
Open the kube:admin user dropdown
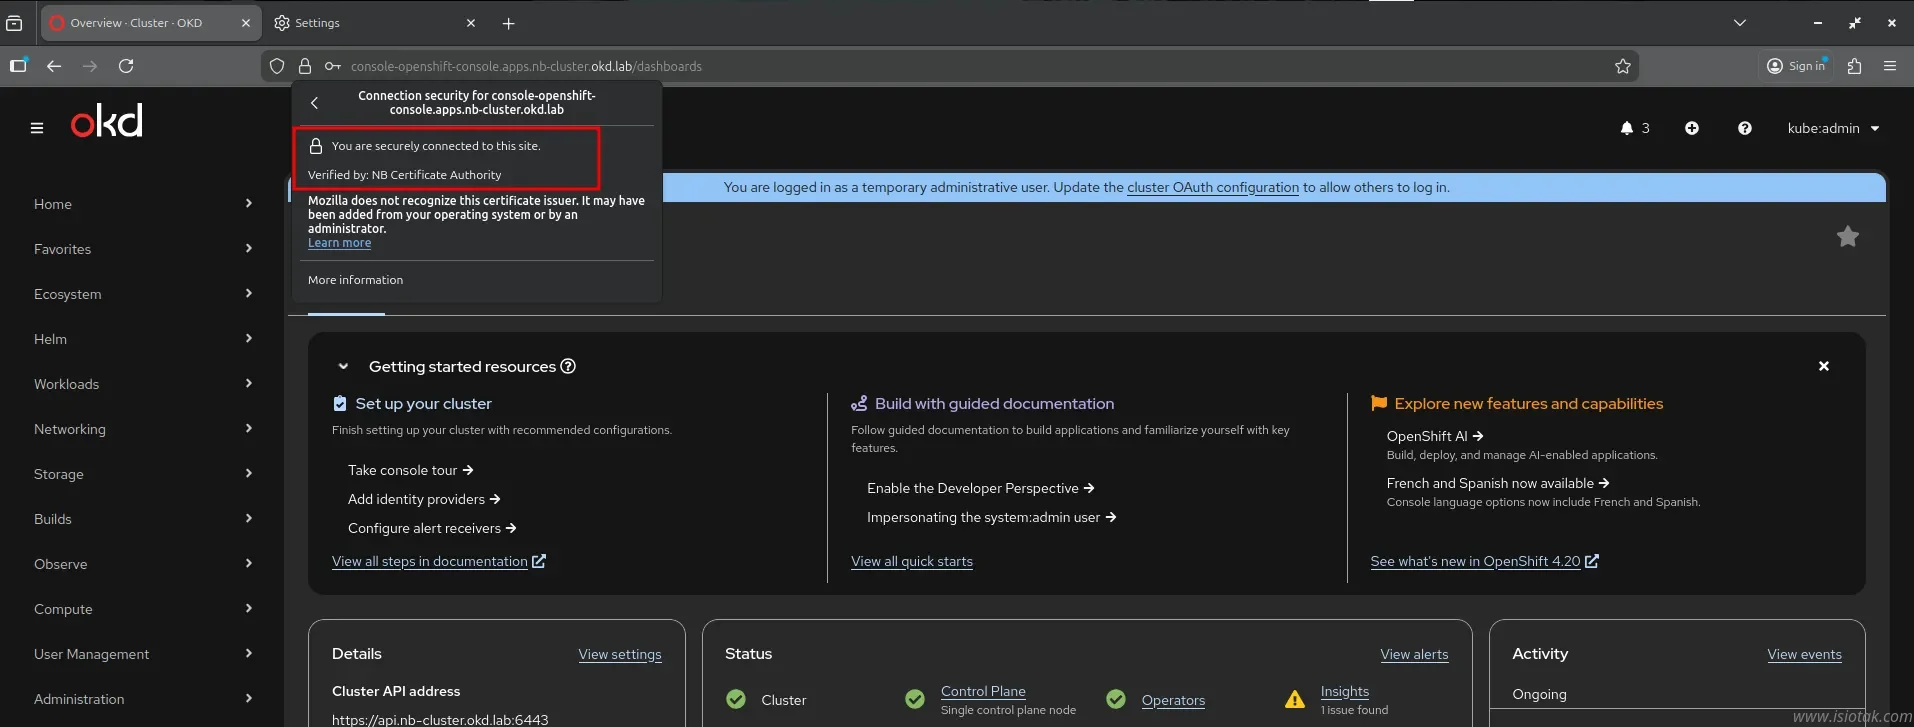pyautogui.click(x=1833, y=128)
